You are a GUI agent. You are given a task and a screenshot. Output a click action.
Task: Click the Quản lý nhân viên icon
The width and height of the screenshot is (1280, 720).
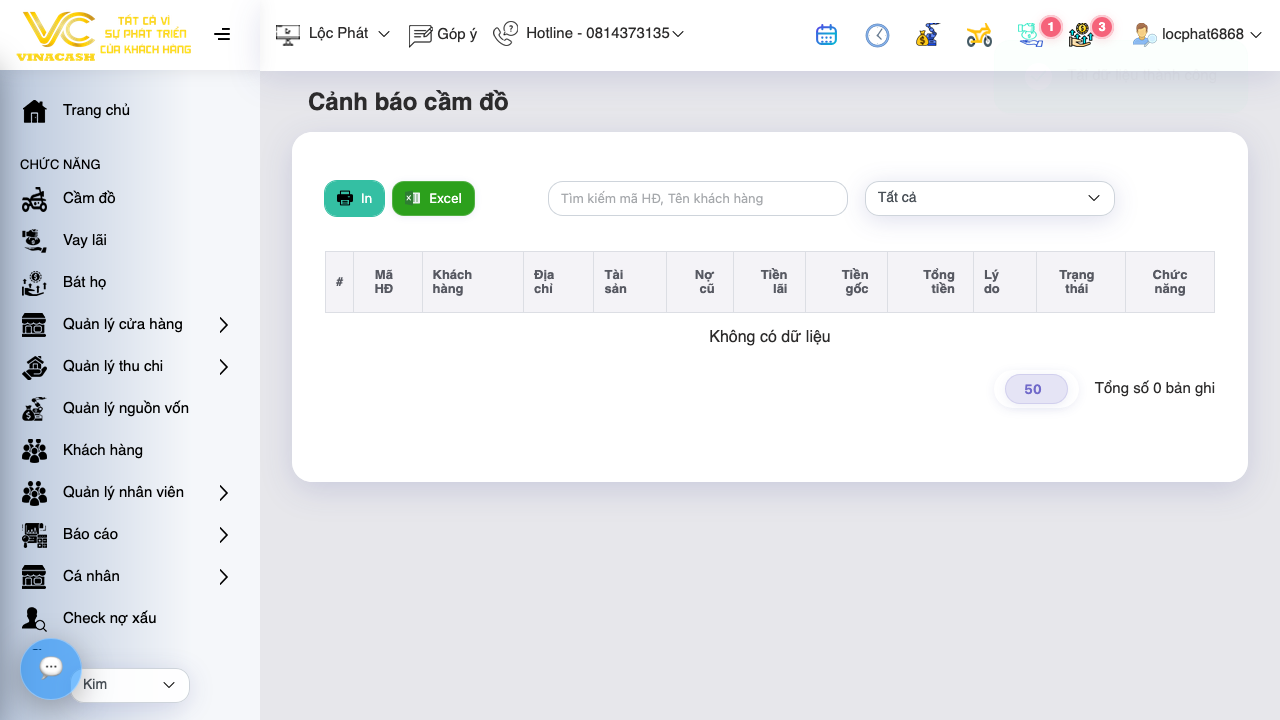(x=35, y=493)
